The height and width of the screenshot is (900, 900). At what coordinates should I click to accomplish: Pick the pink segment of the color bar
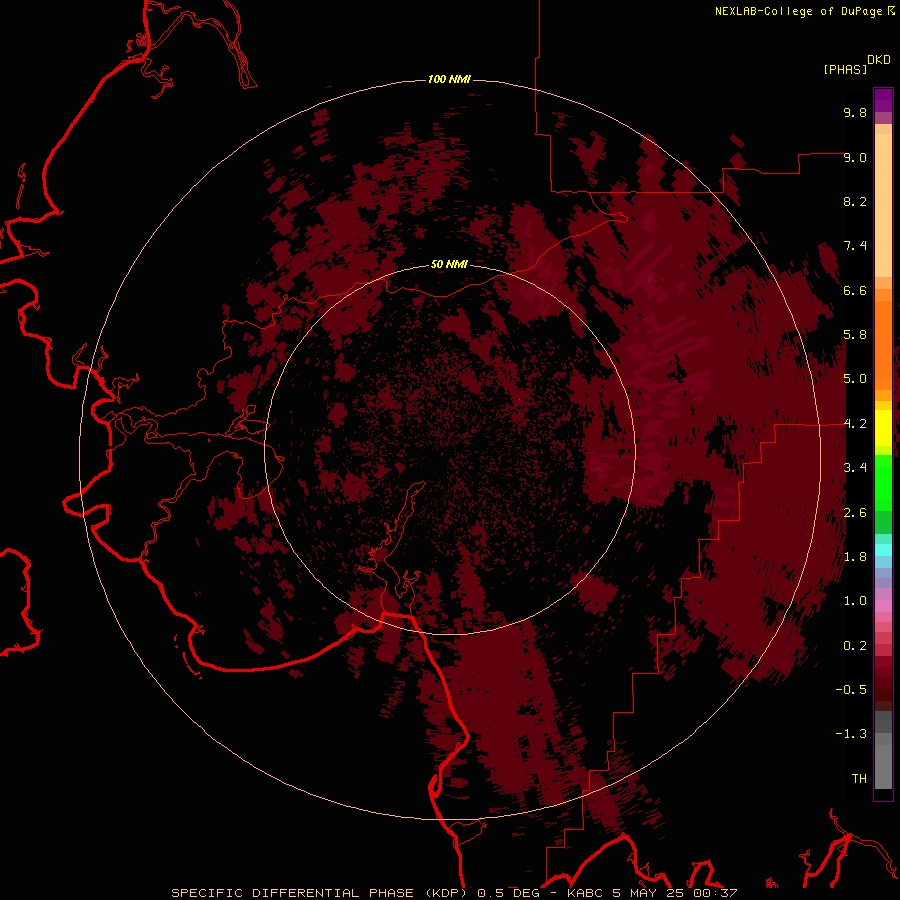click(883, 606)
